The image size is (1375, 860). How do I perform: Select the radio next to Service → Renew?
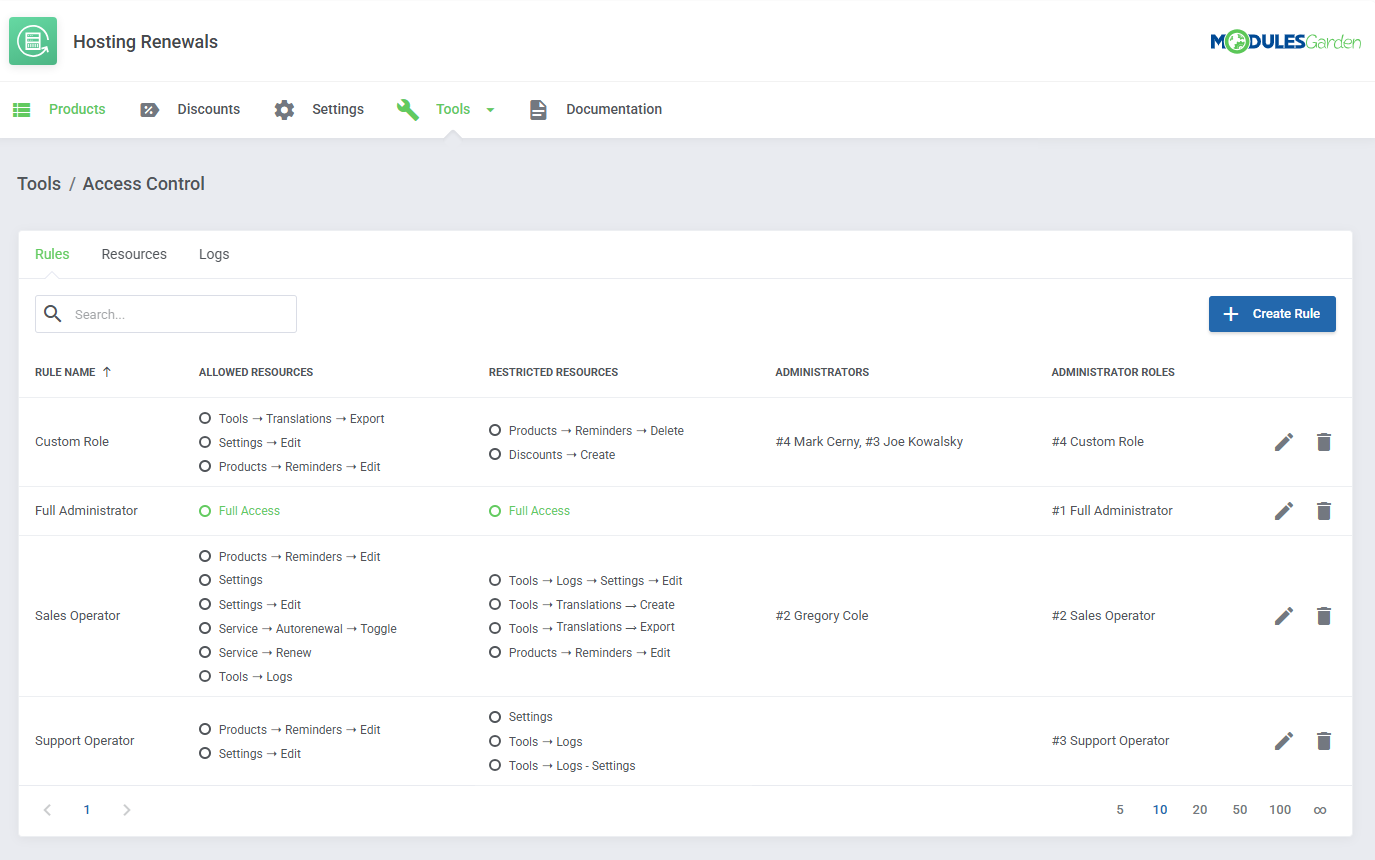point(206,652)
